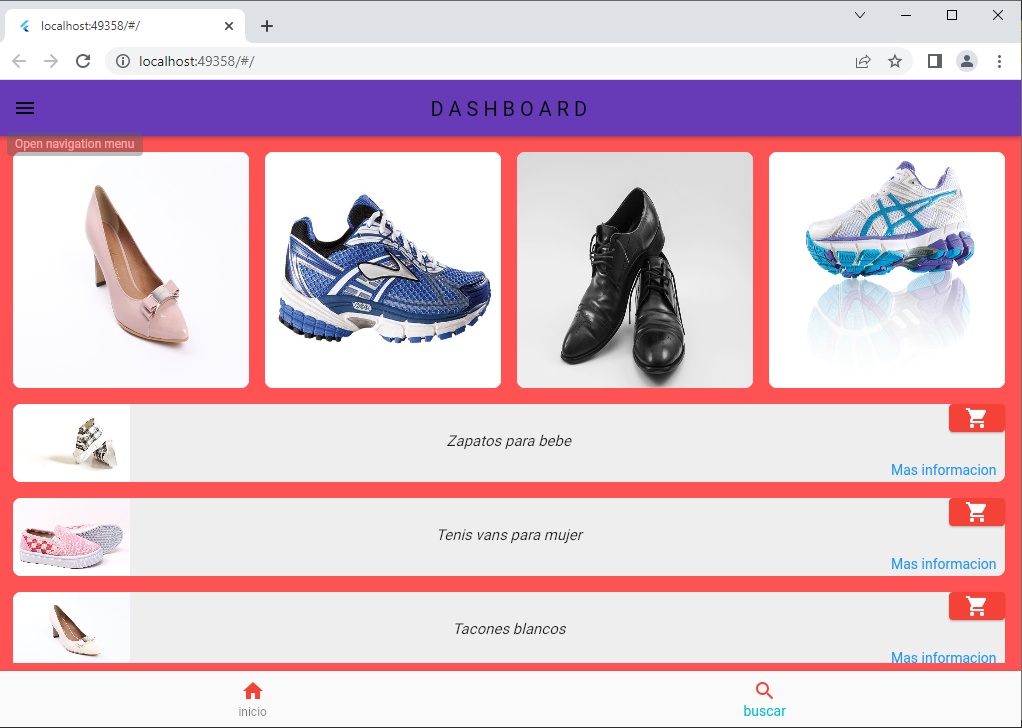1022x728 pixels.
Task: Go to inicio home tab
Action: tap(252, 700)
